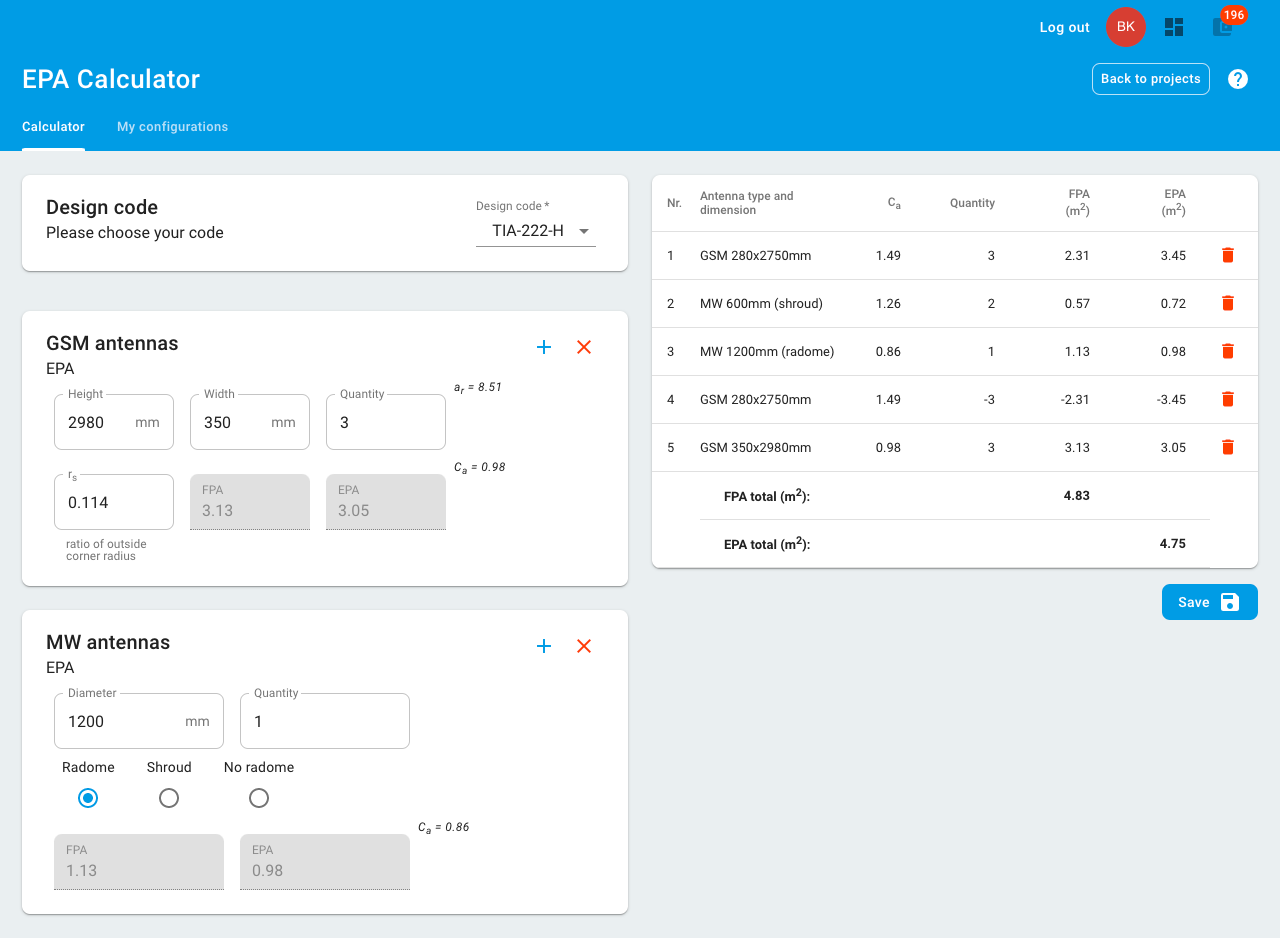1280x938 pixels.
Task: Go Back to projects
Action: 1151,79
